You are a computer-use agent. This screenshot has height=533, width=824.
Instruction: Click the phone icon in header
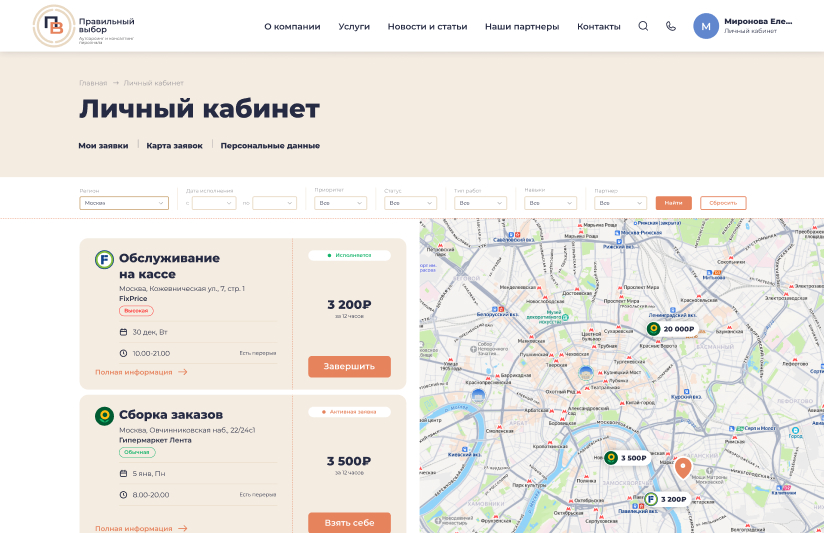[x=671, y=26]
